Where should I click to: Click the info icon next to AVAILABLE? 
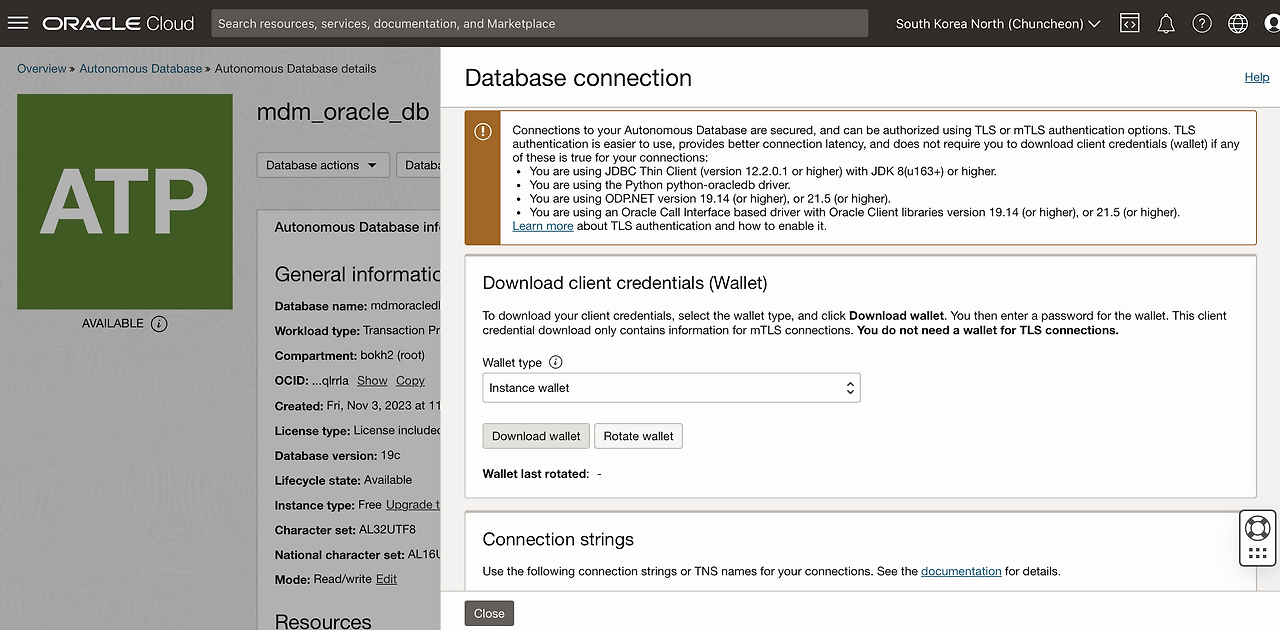(159, 324)
